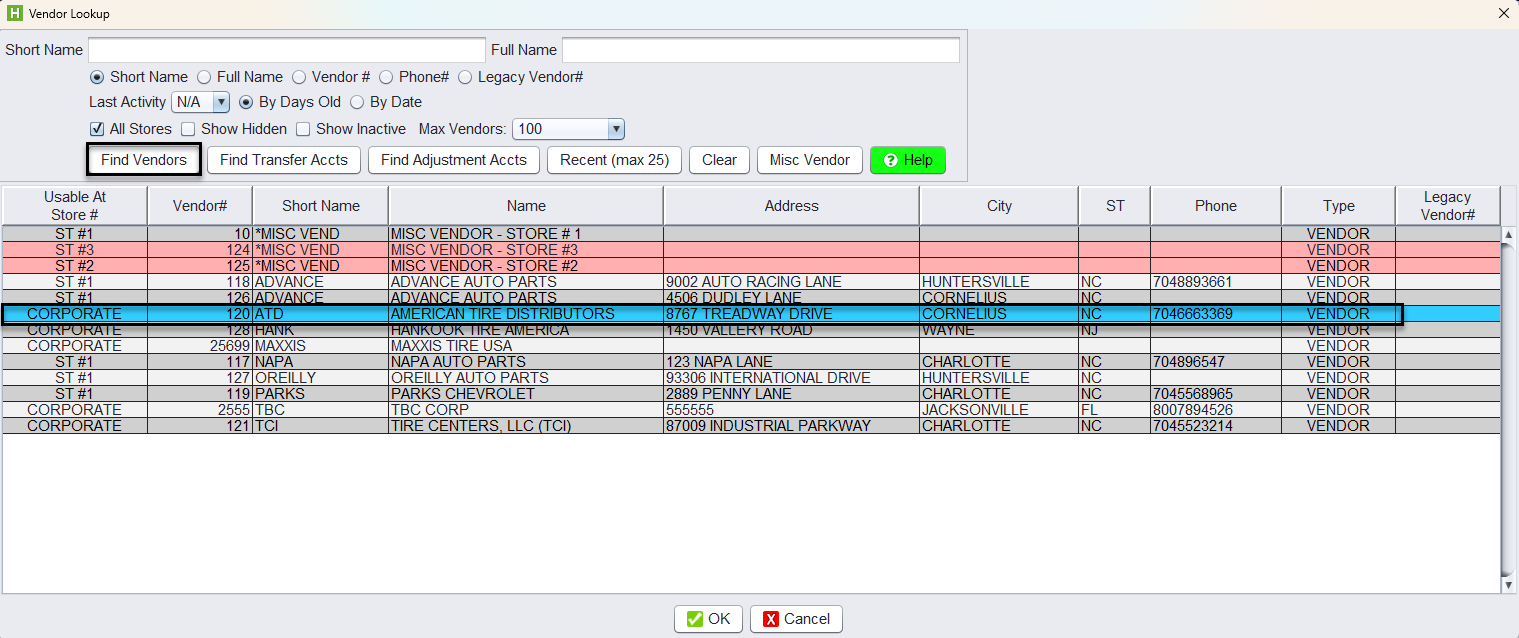1519x638 pixels.
Task: Select the MISC VENDOR - STORE # 1 row
Action: (x=751, y=234)
